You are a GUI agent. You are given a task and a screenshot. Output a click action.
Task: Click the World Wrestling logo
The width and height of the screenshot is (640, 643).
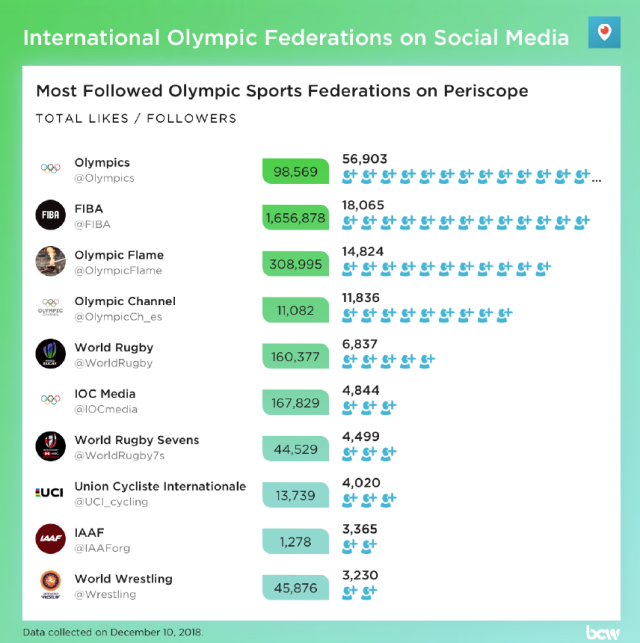[x=50, y=585]
